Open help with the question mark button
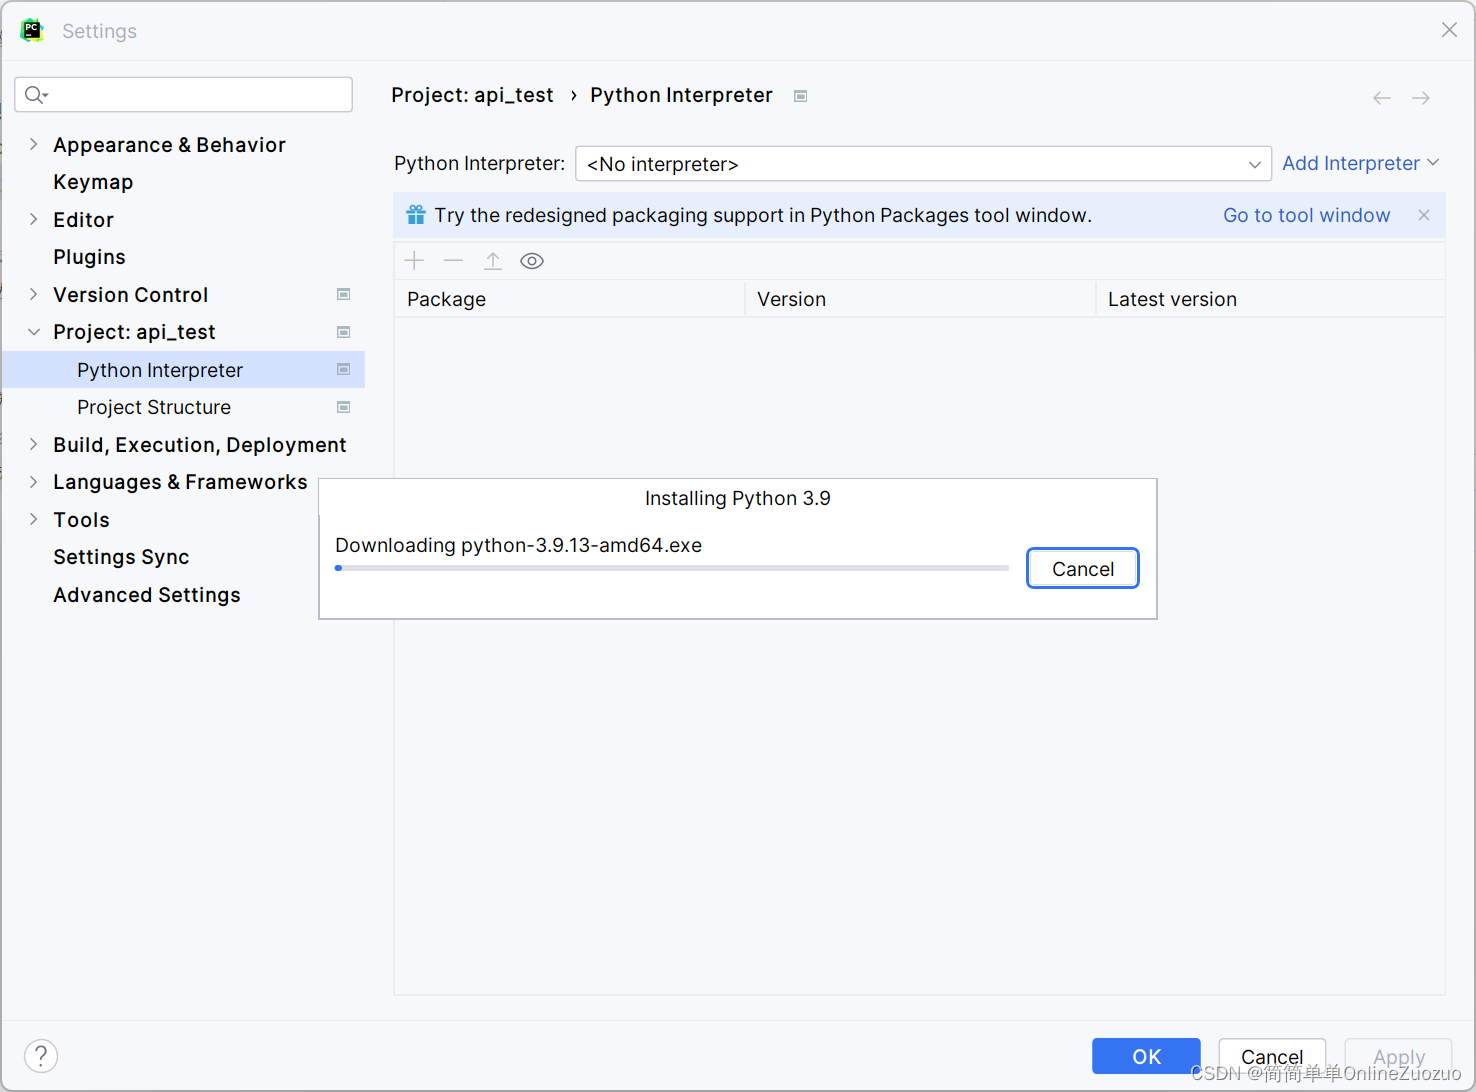 click(x=41, y=1056)
